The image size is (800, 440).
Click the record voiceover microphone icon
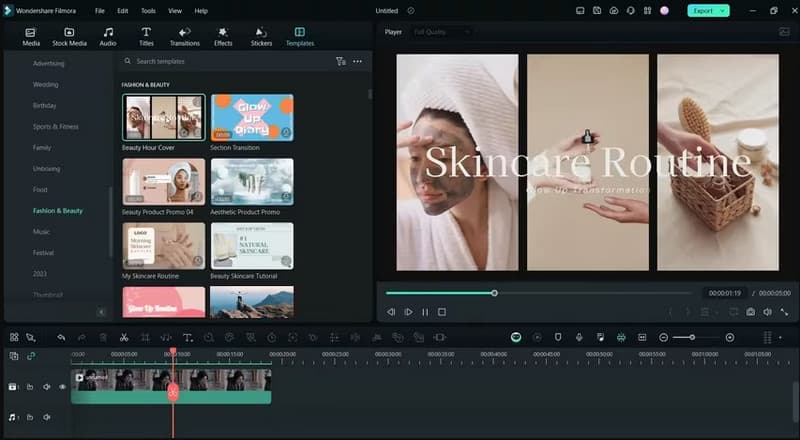tap(579, 337)
